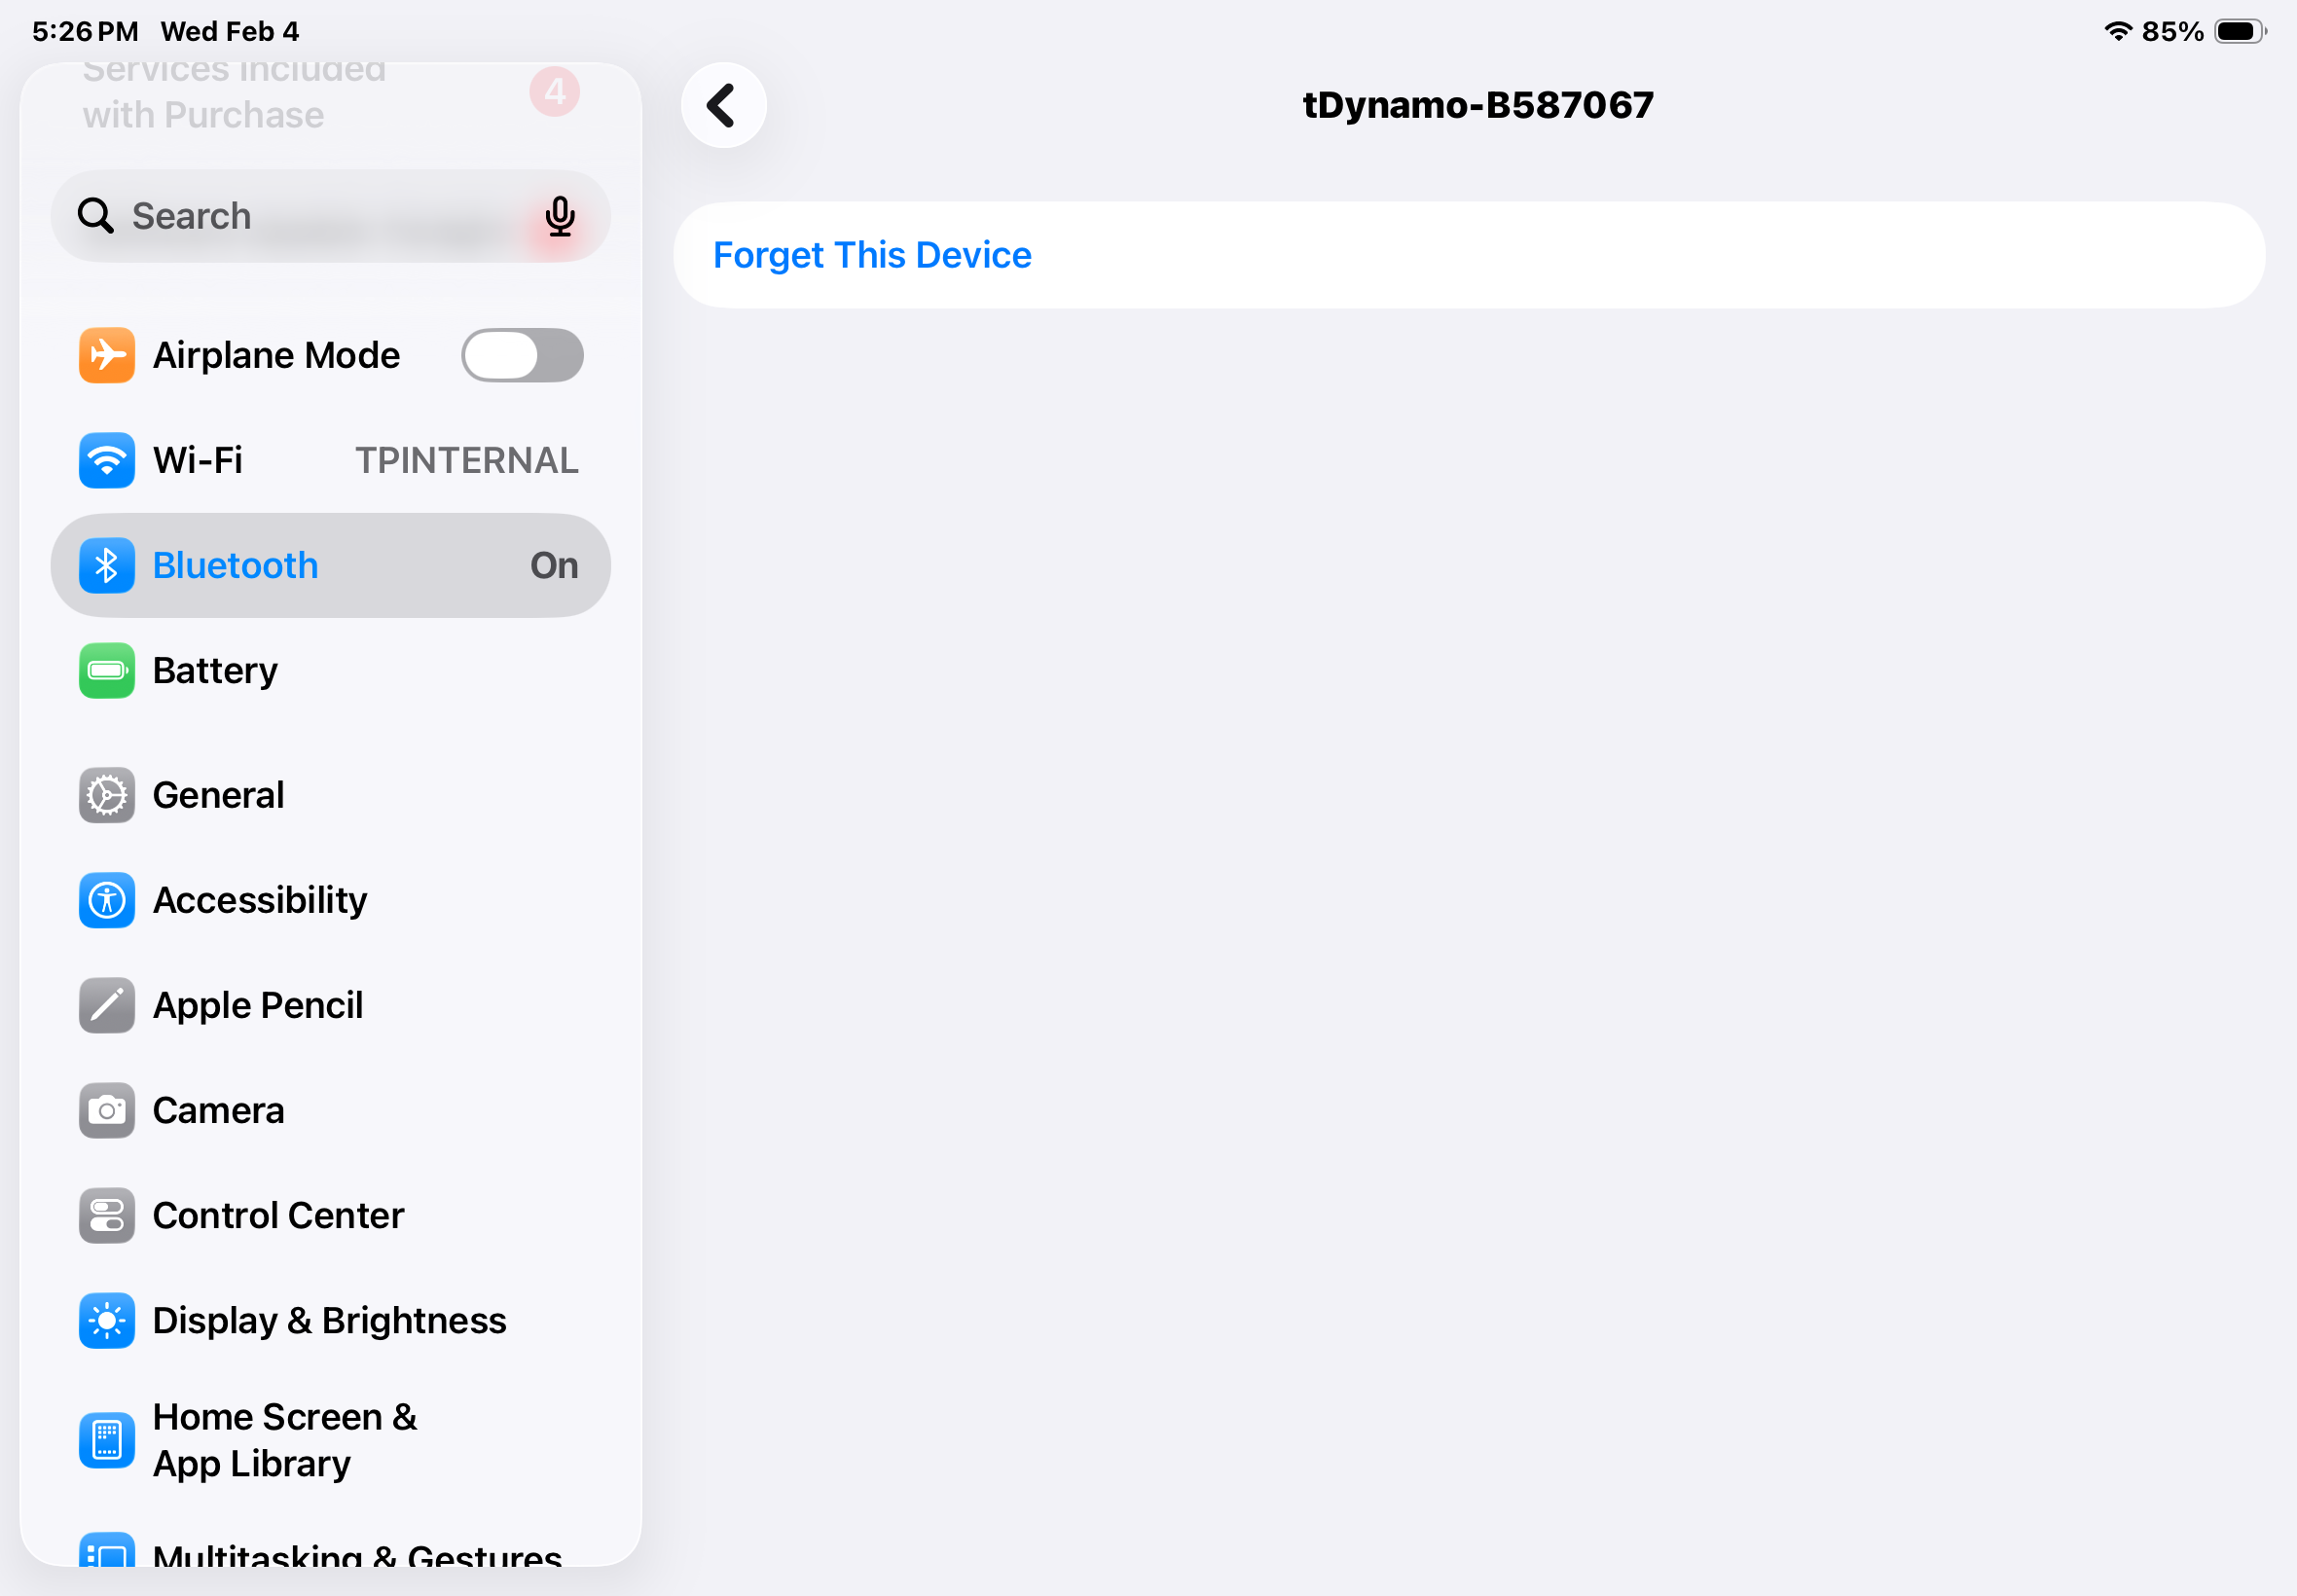This screenshot has width=2297, height=1596.
Task: Tap the battery percentage in status bar
Action: (2172, 31)
